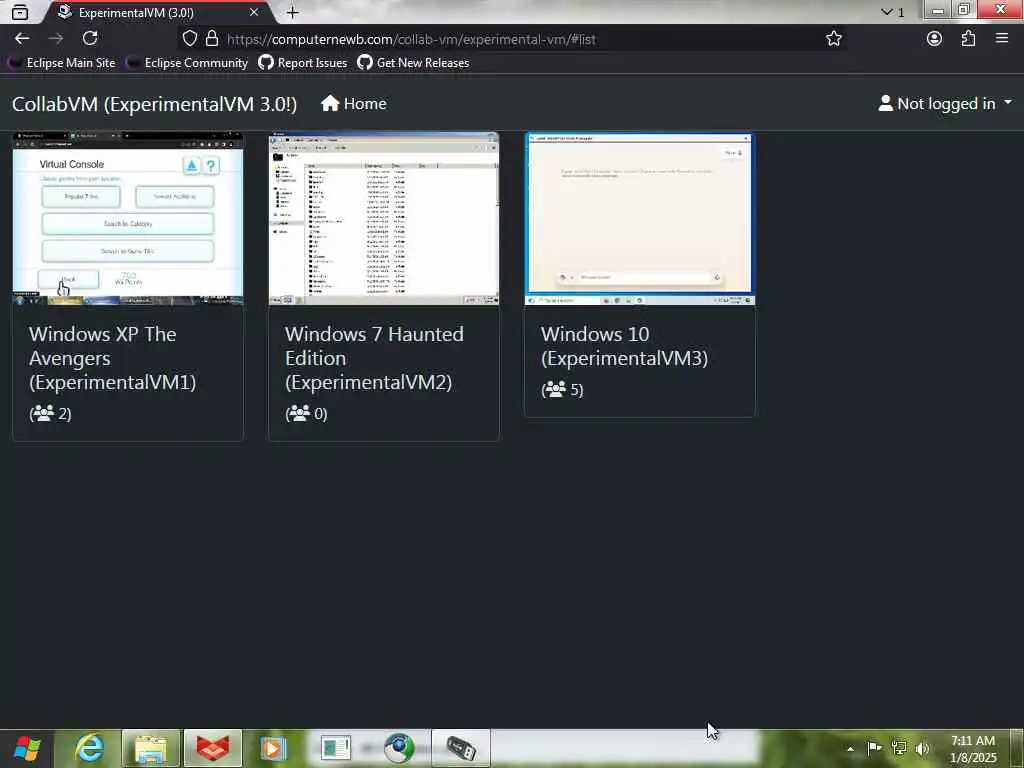Image resolution: width=1024 pixels, height=768 pixels.
Task: Click the user count 2 on ExperimentalVM1
Action: (50, 413)
